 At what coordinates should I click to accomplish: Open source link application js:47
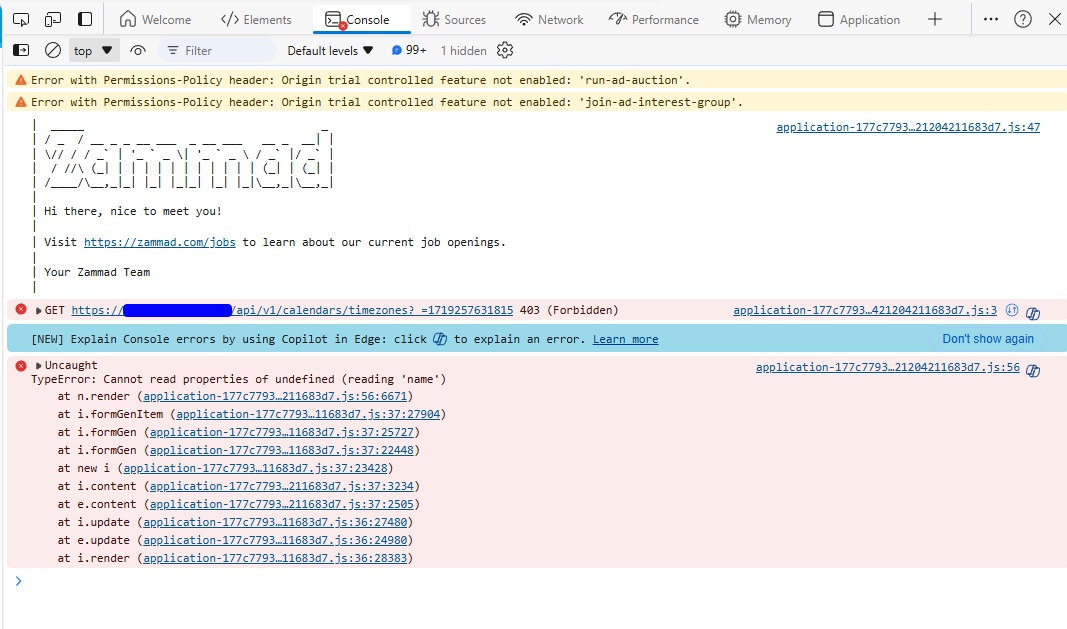click(908, 127)
